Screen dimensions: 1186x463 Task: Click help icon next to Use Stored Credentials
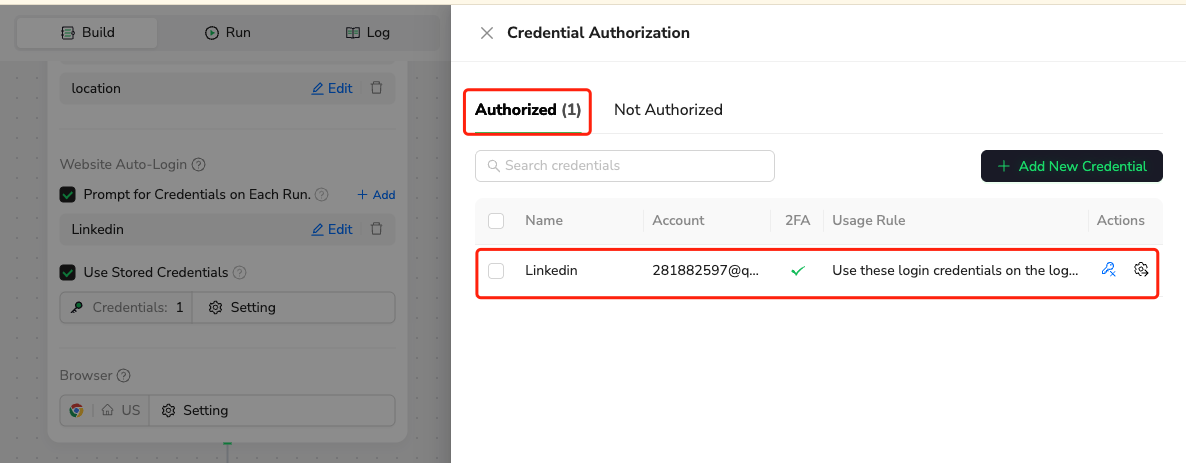[x=239, y=272]
